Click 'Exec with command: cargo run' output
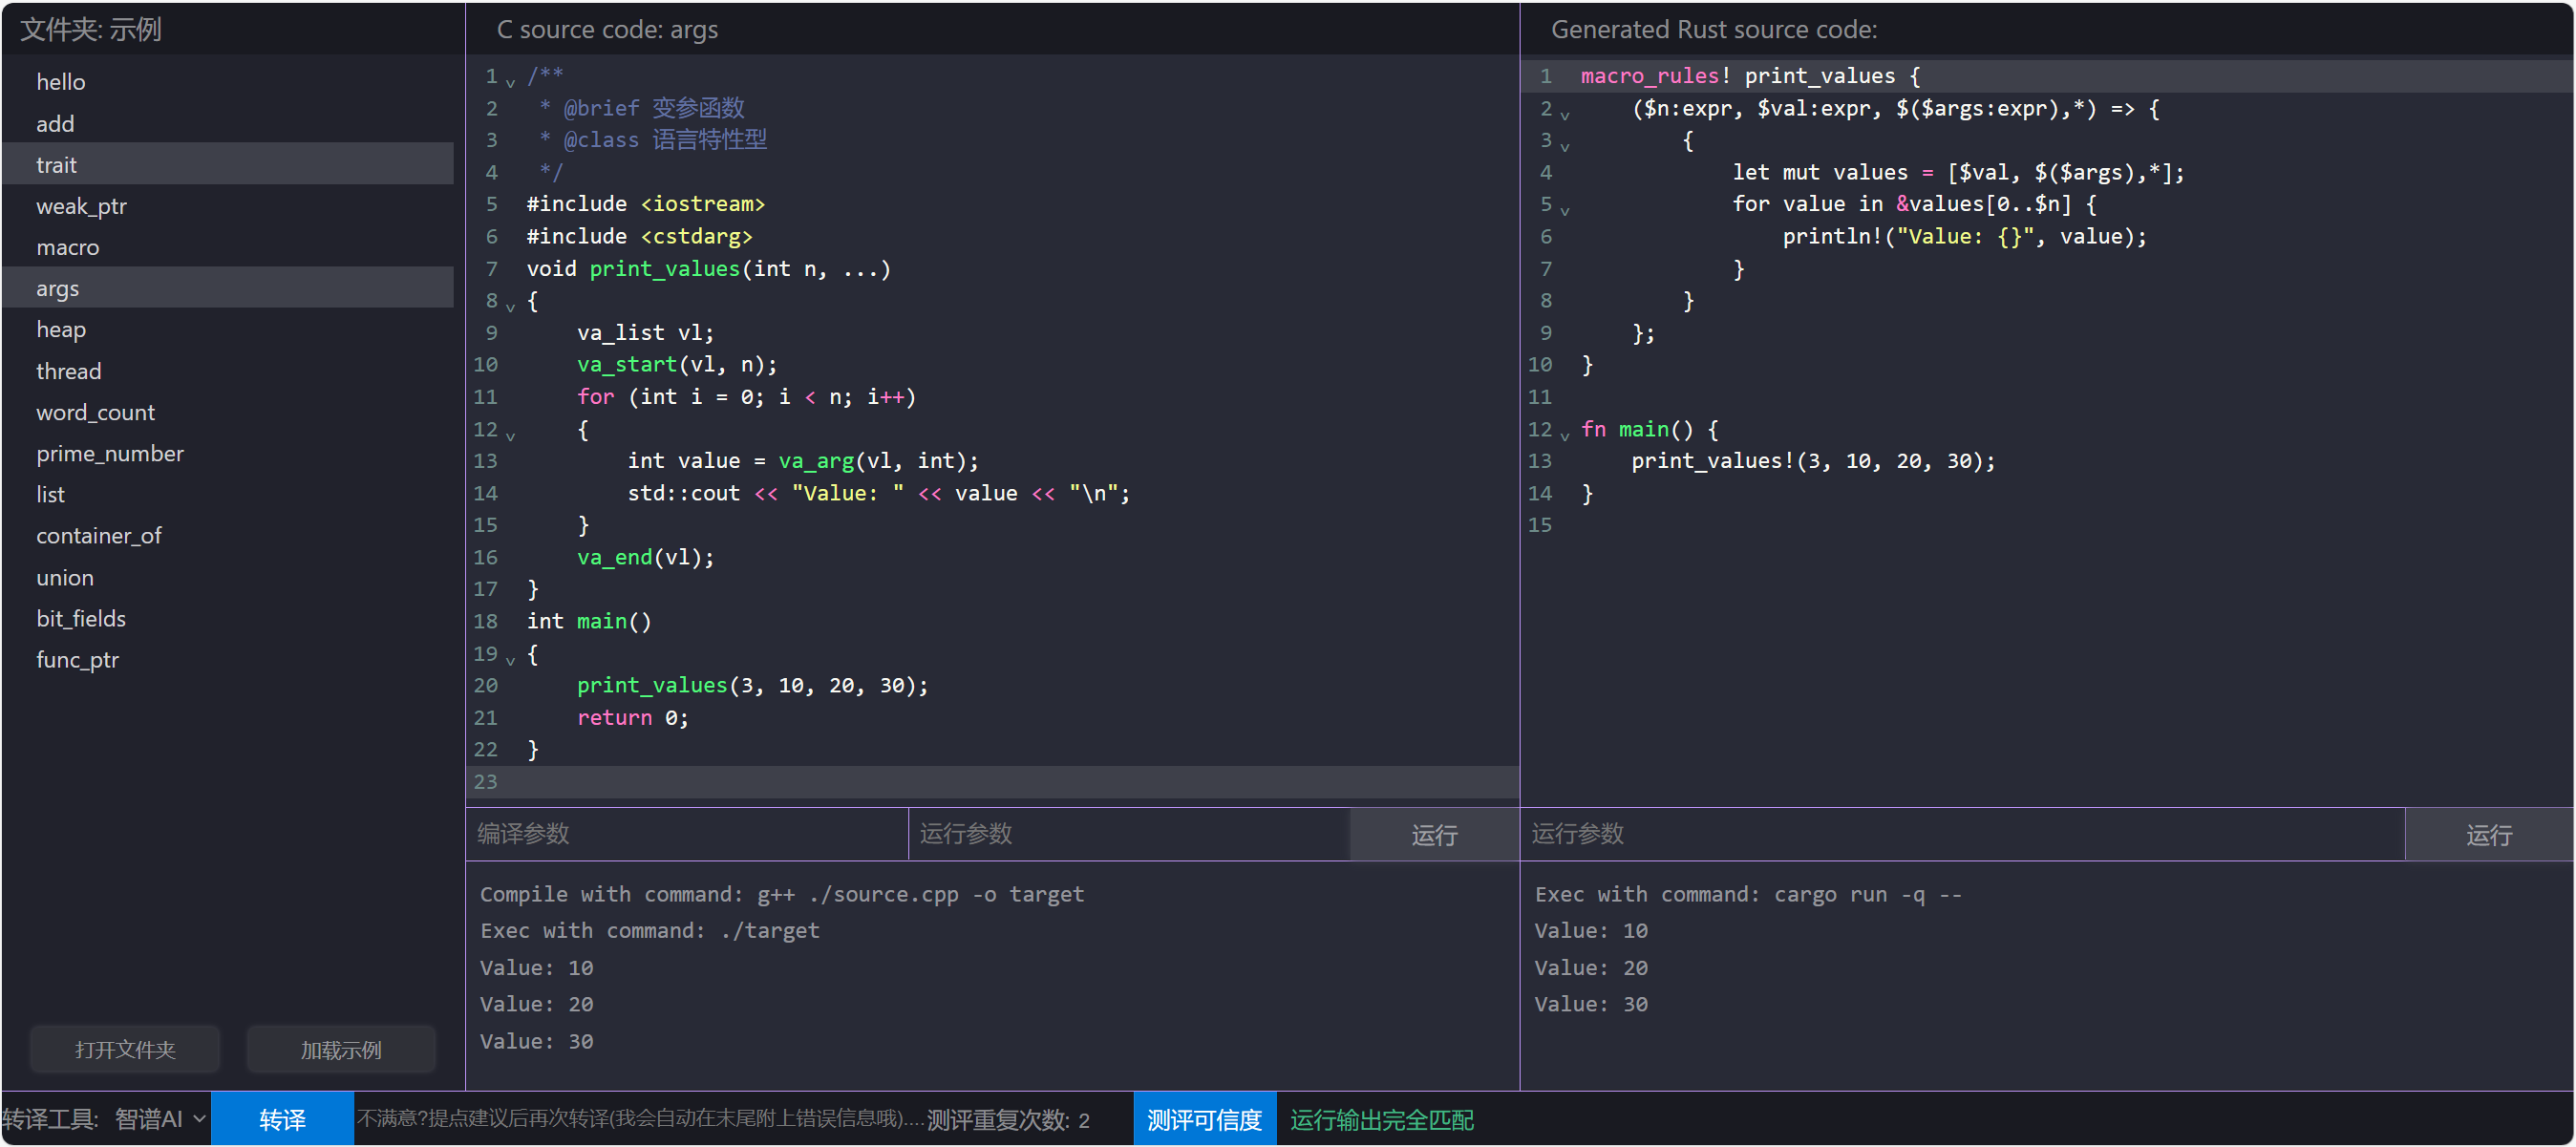This screenshot has height=1147, width=2576. click(1748, 894)
